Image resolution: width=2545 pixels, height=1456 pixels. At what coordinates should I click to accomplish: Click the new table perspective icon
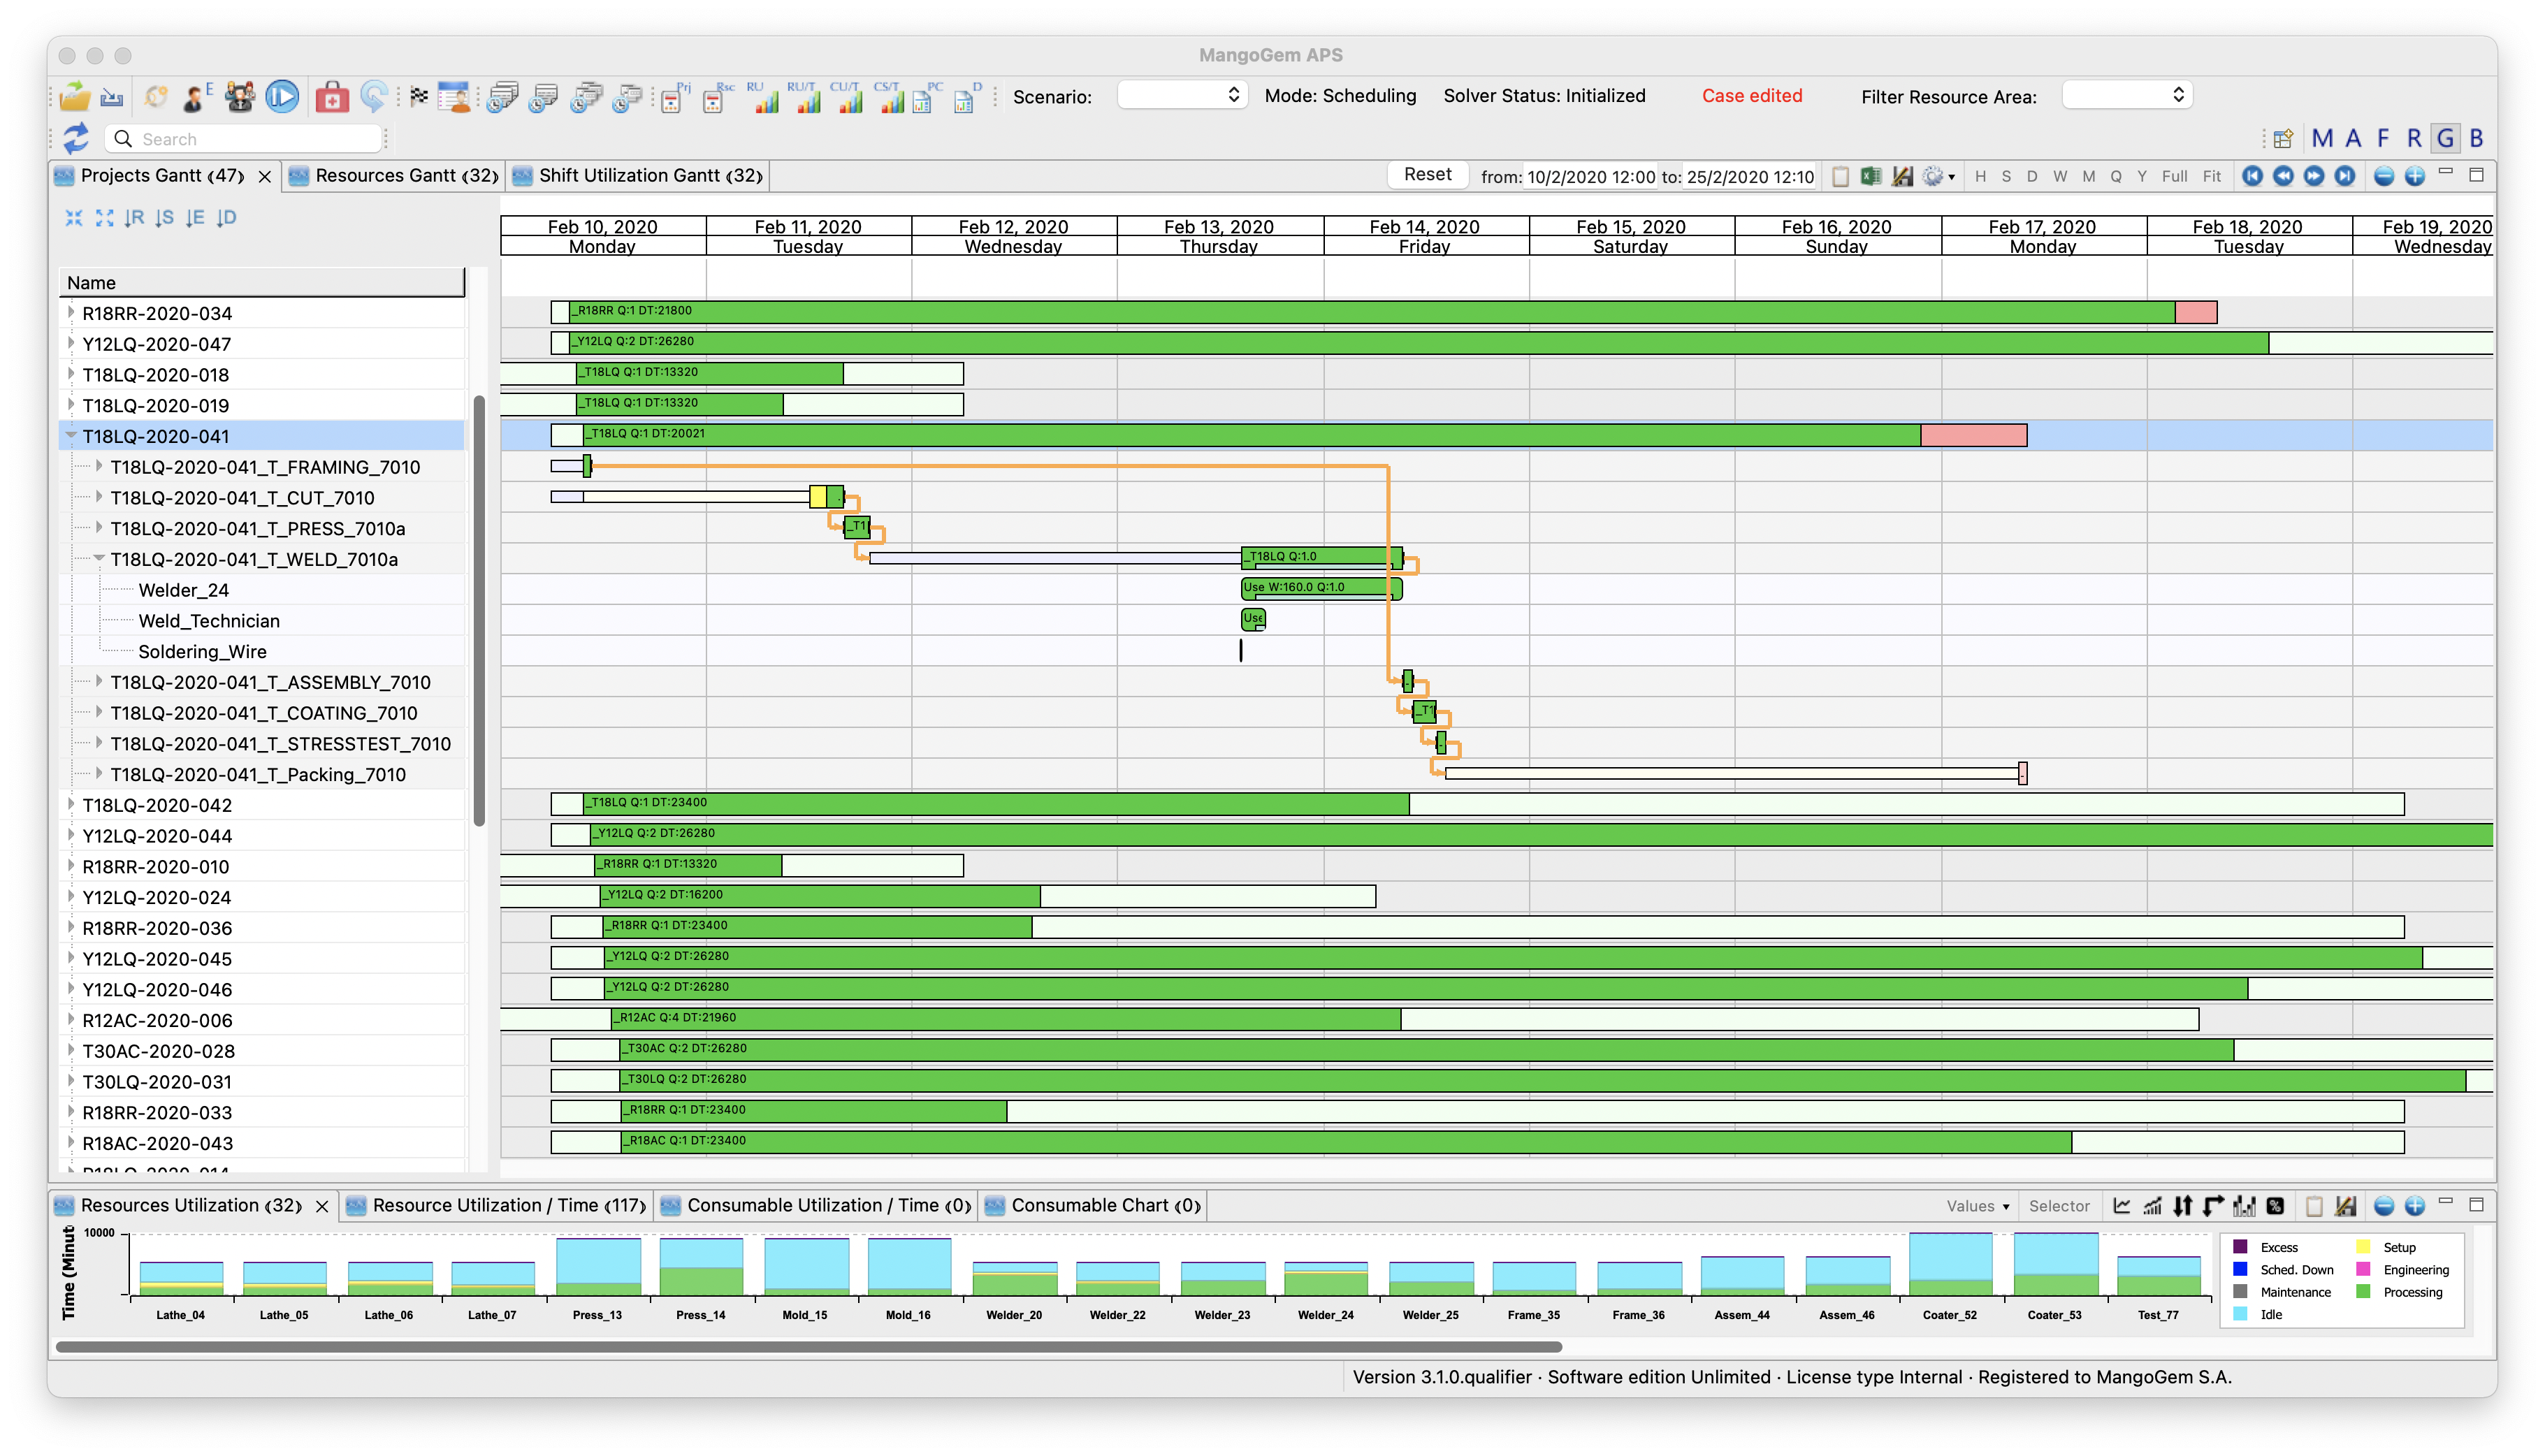point(2283,138)
